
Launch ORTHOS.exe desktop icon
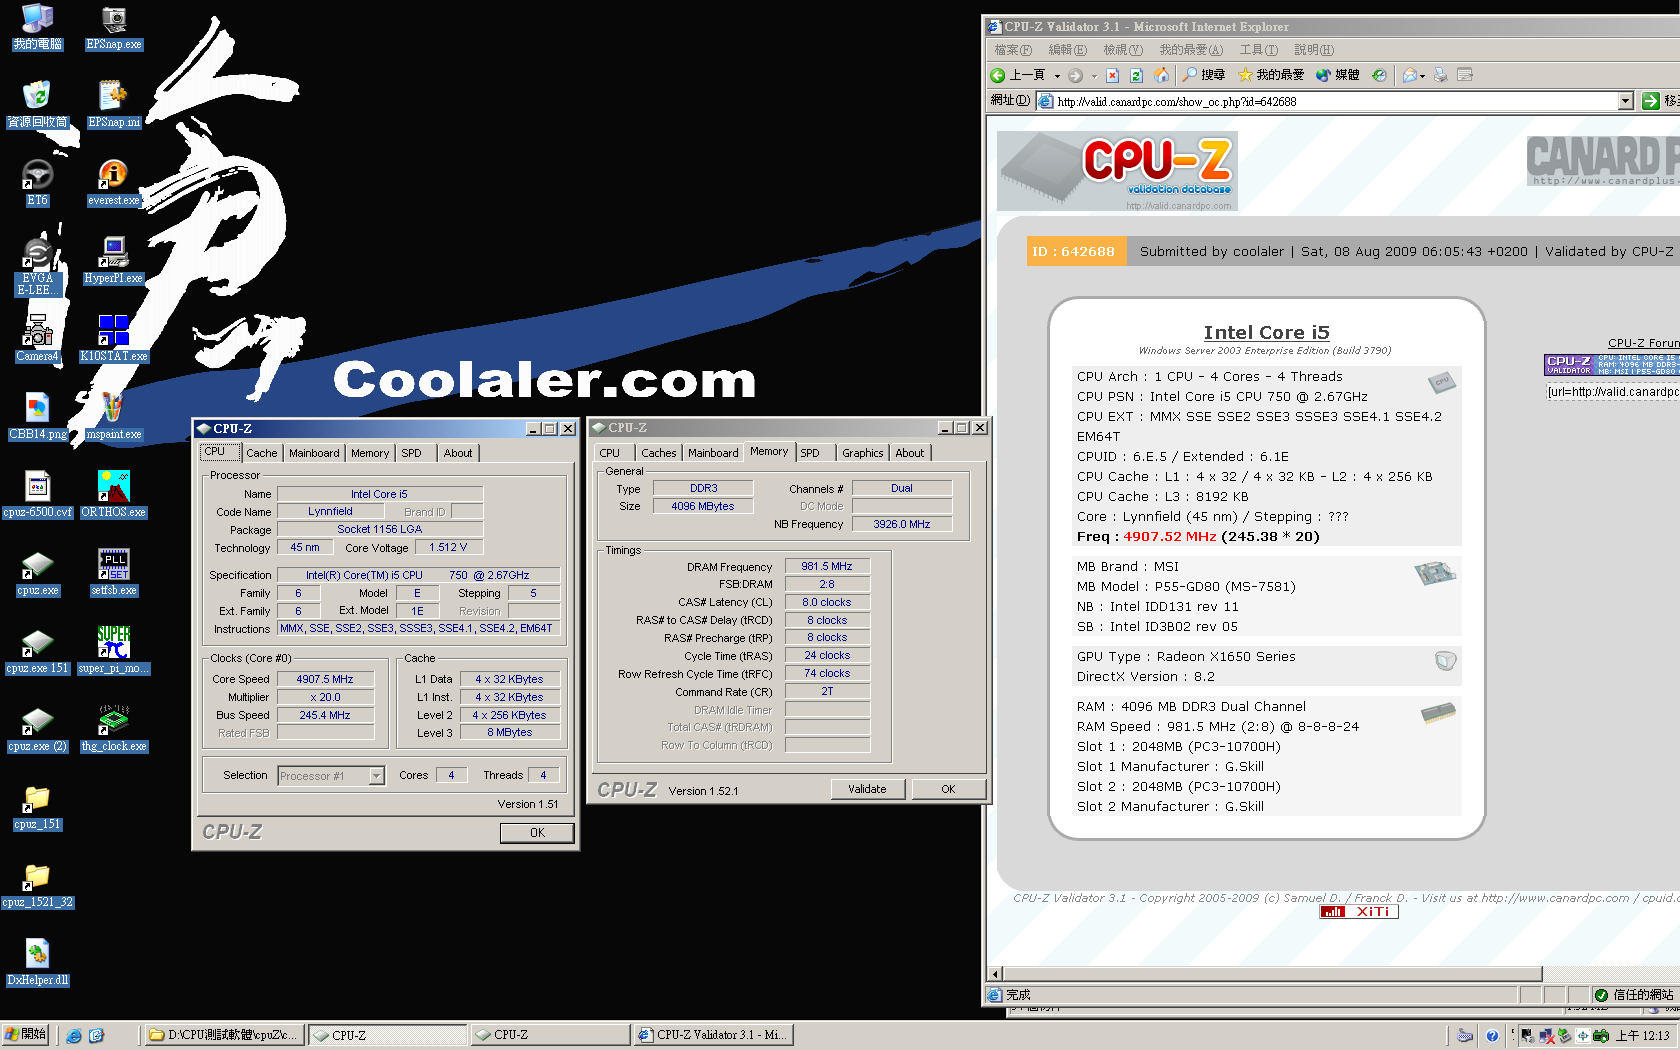click(114, 496)
